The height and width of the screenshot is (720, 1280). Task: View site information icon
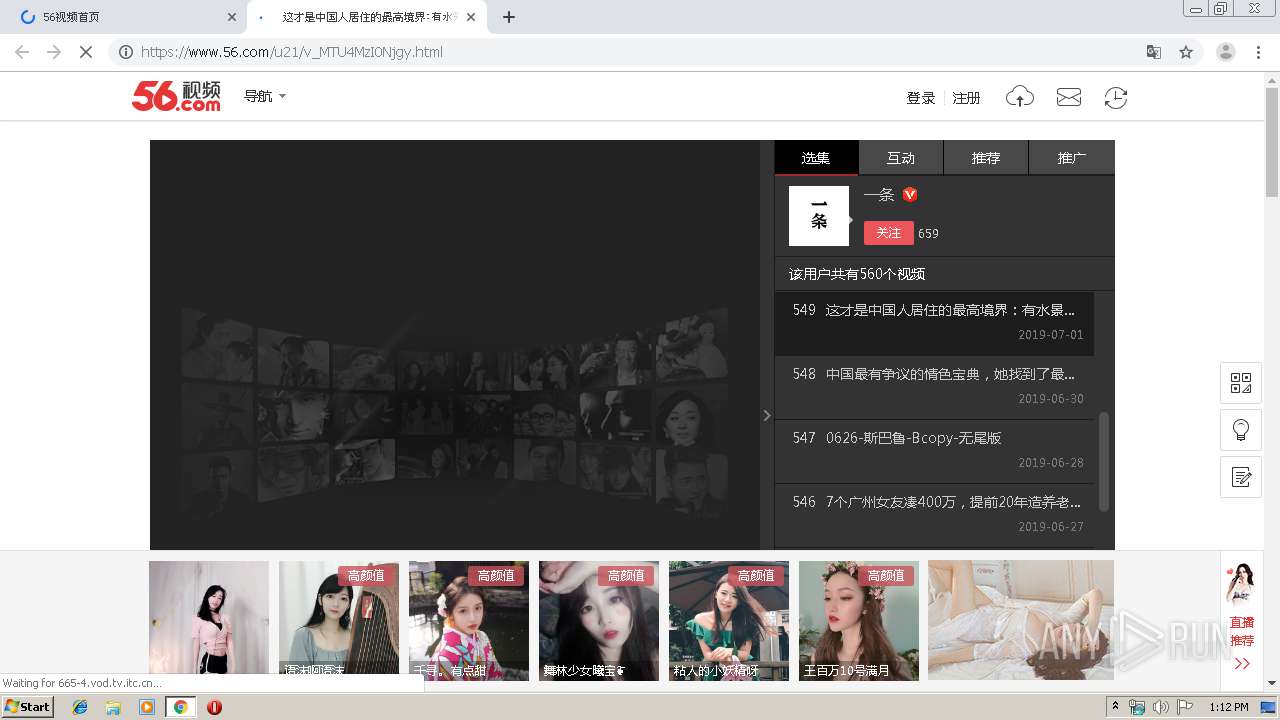[126, 52]
